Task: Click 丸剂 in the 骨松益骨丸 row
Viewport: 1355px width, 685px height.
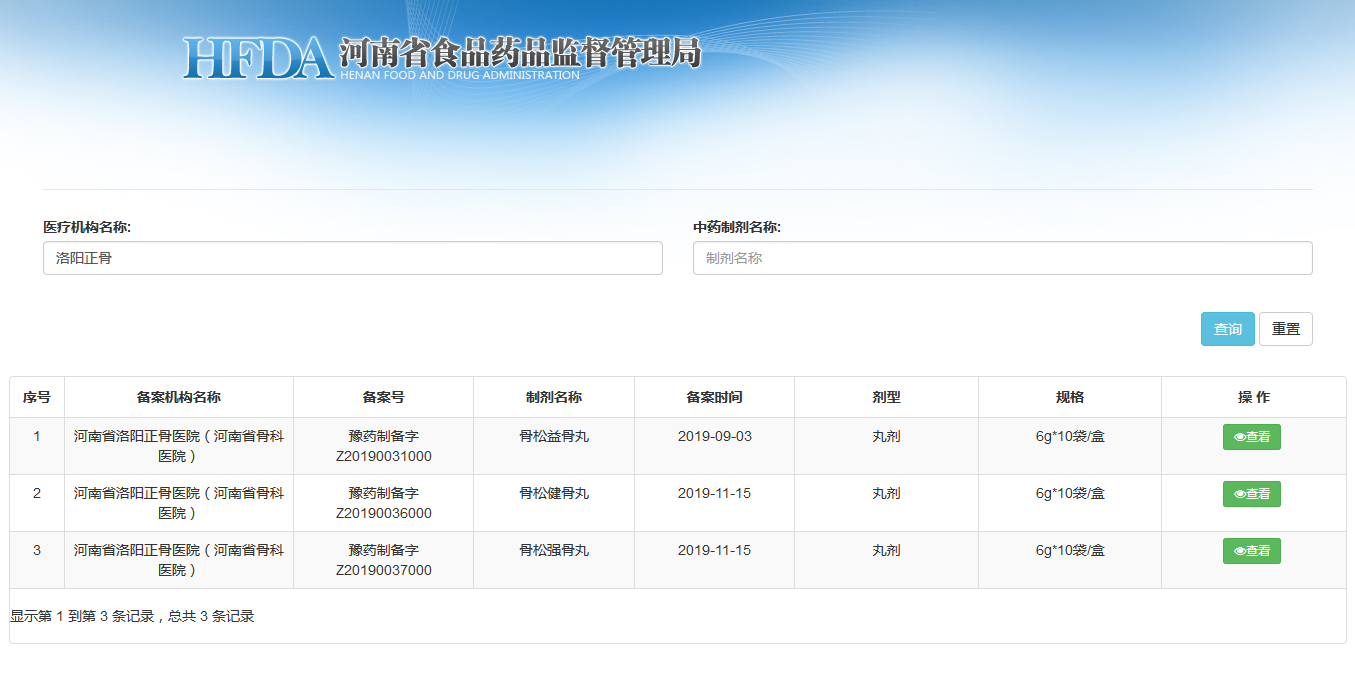Action: [x=886, y=436]
